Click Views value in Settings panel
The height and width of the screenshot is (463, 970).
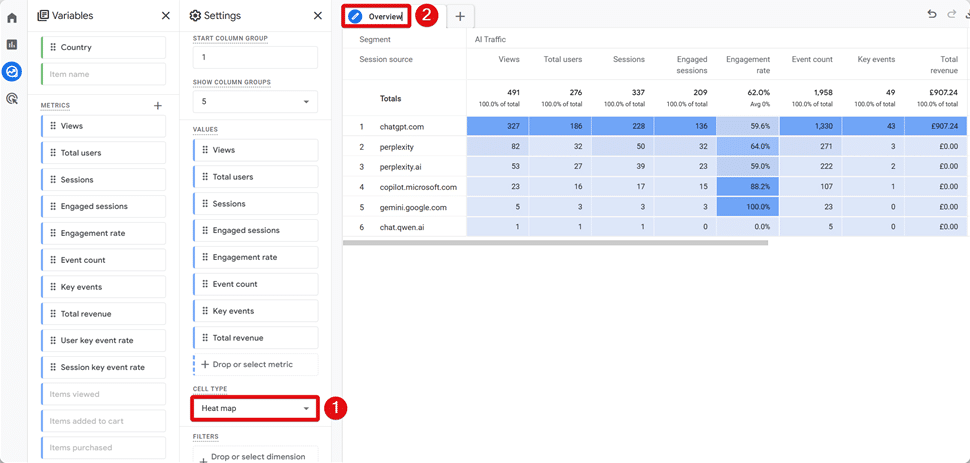click(x=255, y=150)
